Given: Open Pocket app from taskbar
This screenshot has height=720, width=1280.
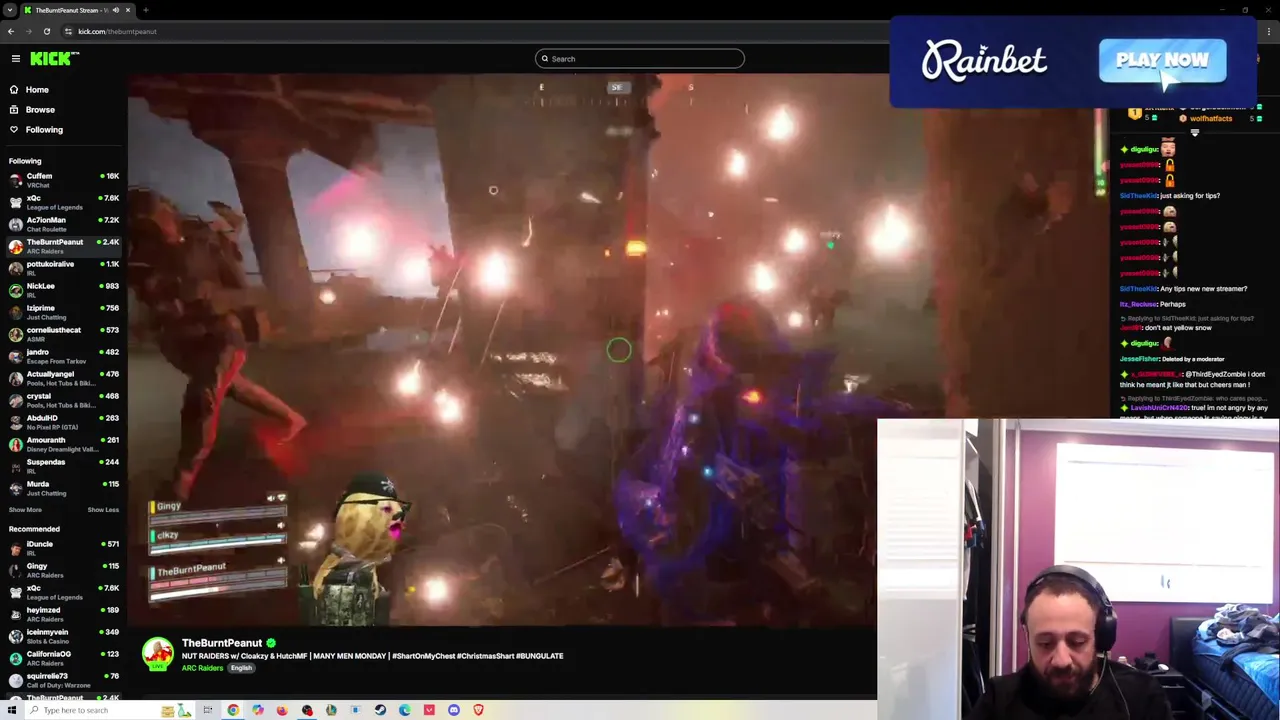Looking at the screenshot, I should point(429,710).
